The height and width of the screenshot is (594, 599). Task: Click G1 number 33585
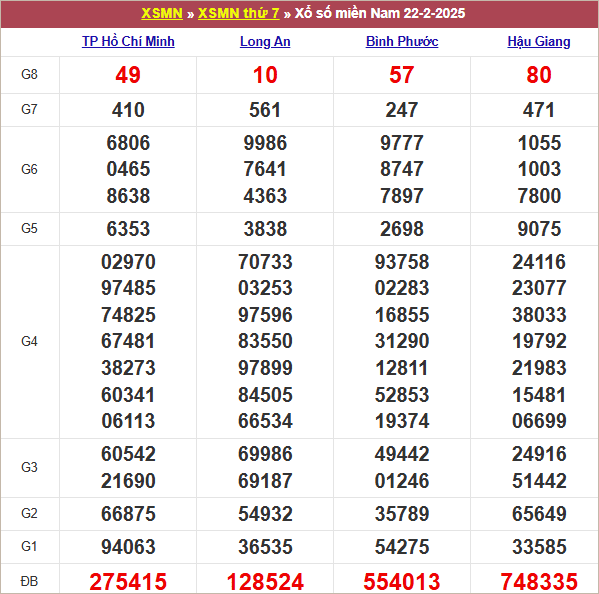(539, 547)
